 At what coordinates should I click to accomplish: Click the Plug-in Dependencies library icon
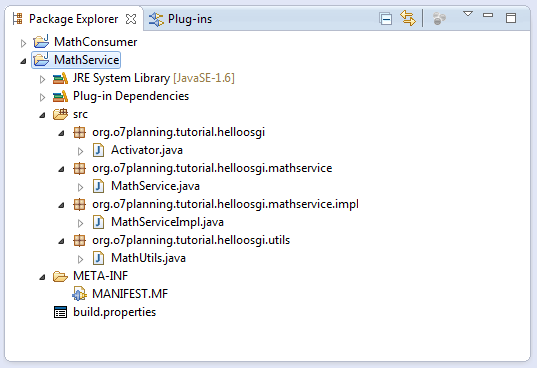click(x=60, y=96)
